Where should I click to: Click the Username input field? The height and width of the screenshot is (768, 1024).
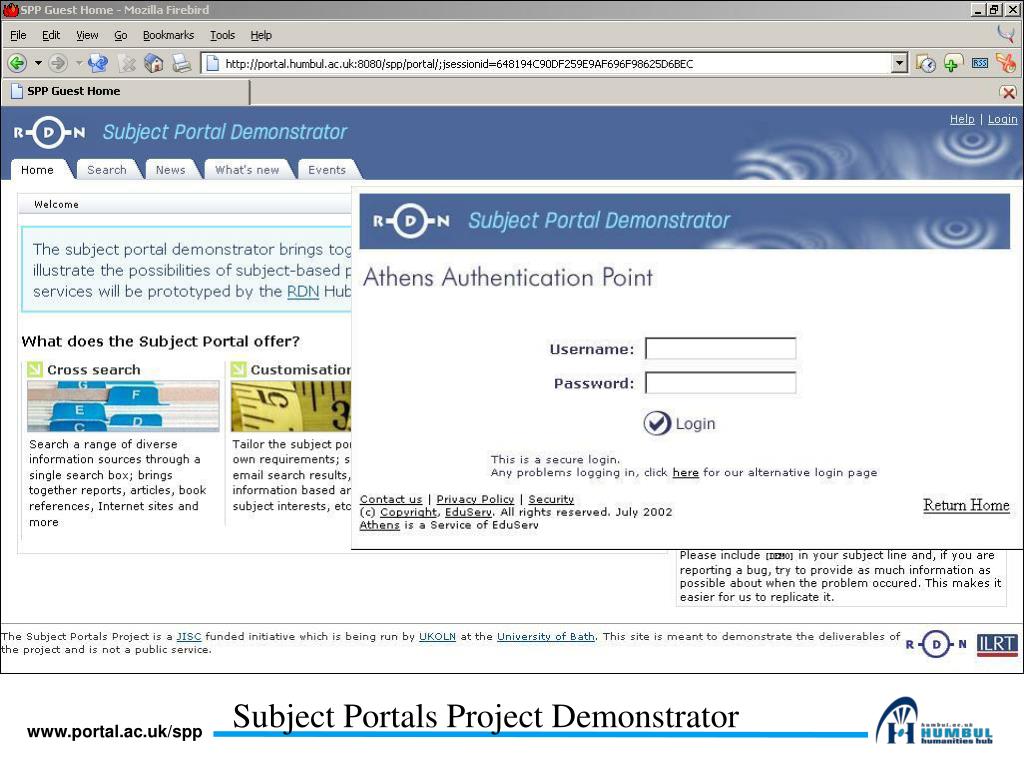720,349
